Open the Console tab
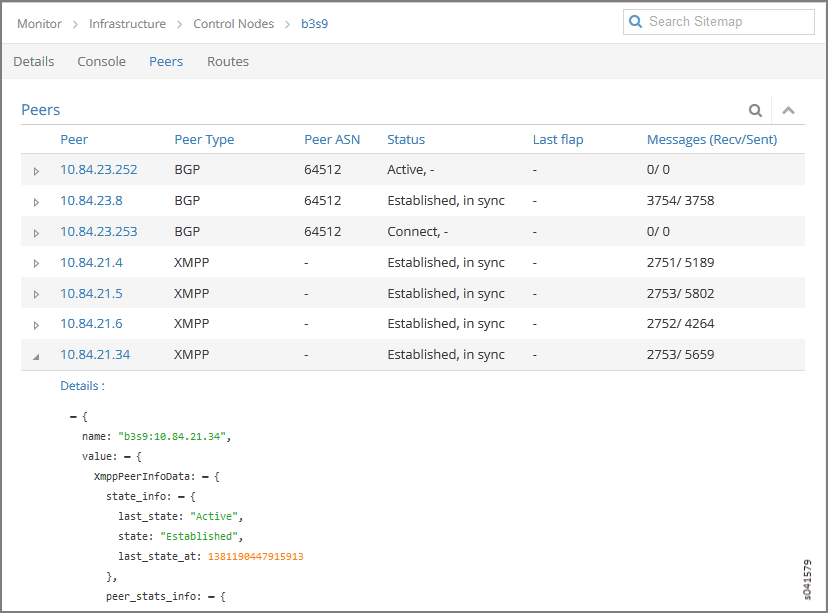The height and width of the screenshot is (613, 828). (102, 62)
